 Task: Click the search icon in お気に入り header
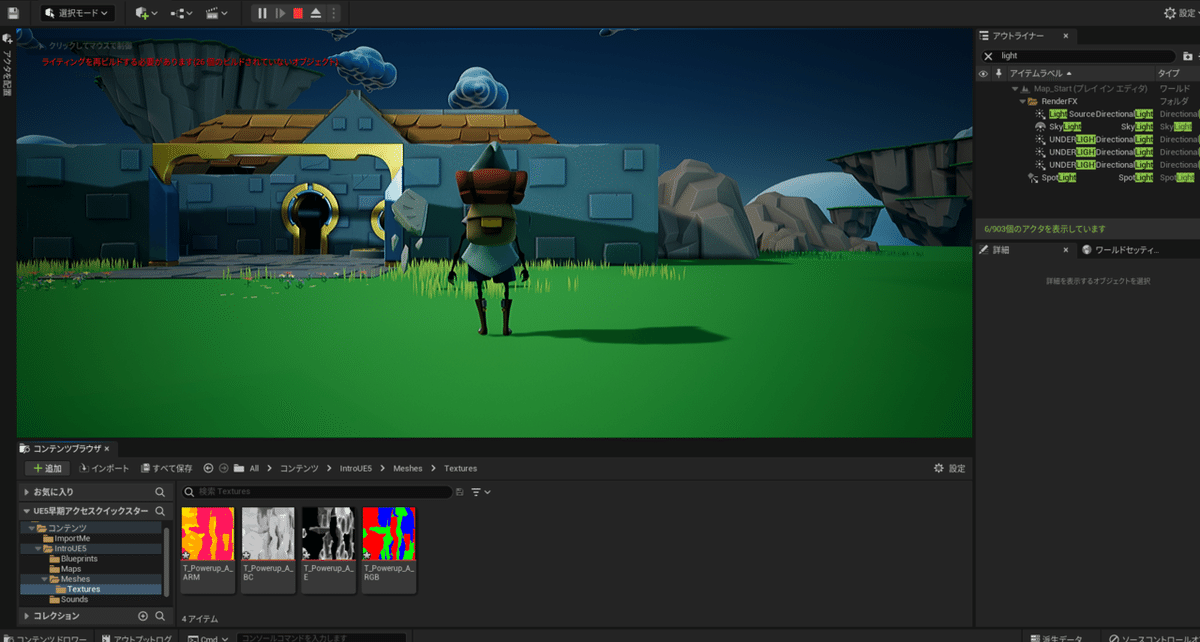(x=160, y=492)
